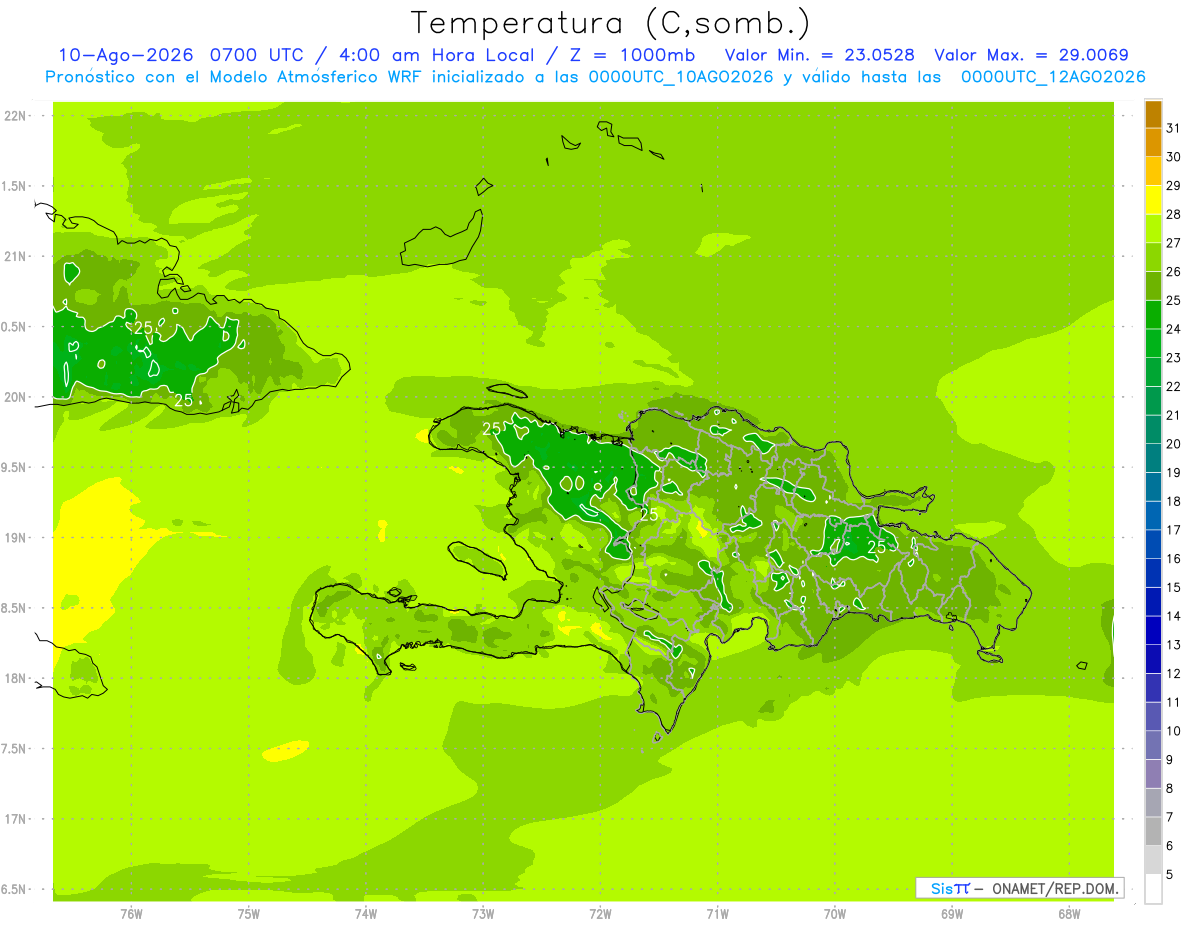Screen dimensions: 1200x927
Task: Click the "71W" longitude label
Action: click(x=717, y=914)
